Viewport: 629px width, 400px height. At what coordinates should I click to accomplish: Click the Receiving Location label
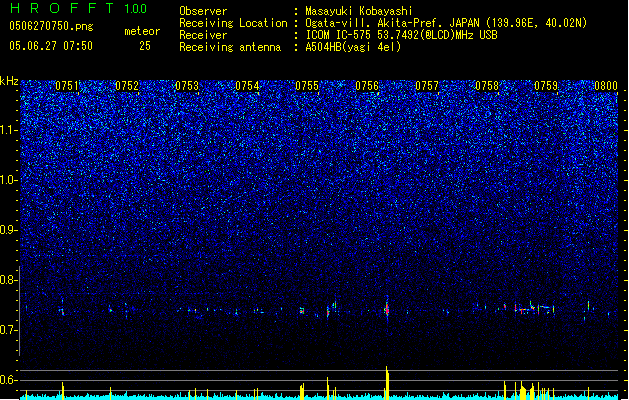click(233, 23)
